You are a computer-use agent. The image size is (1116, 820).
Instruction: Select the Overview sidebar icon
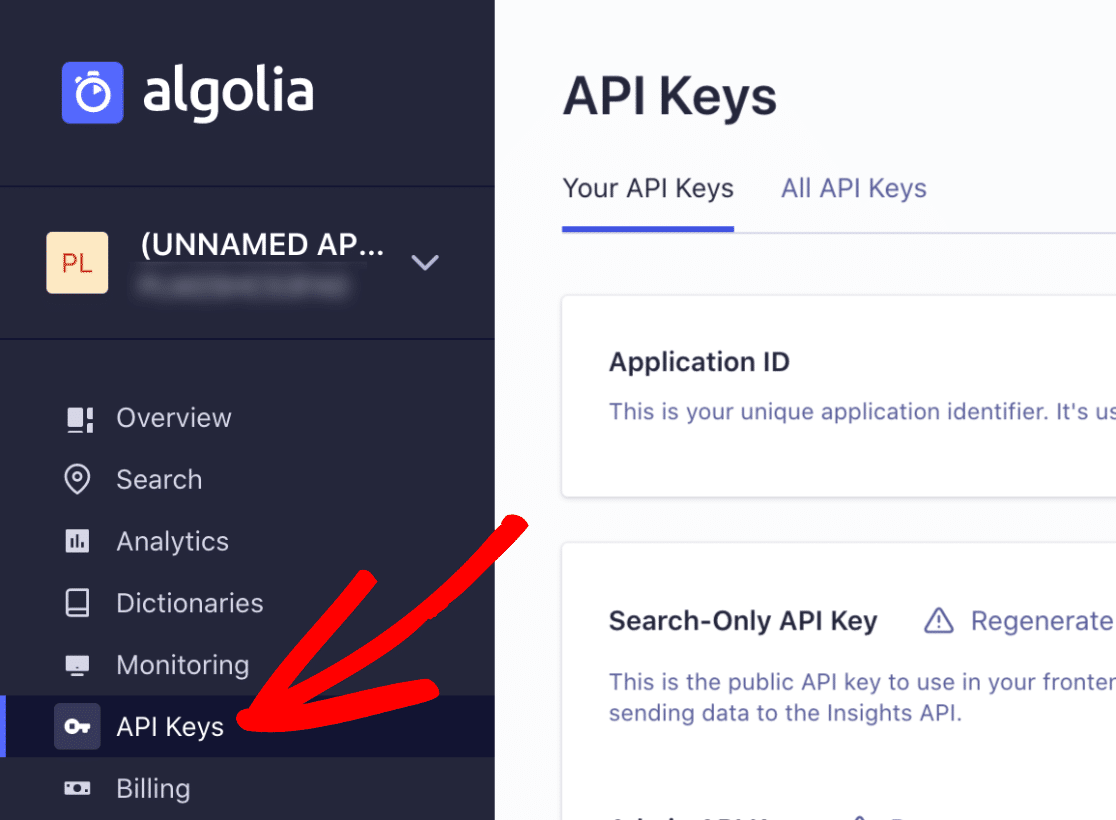[77, 417]
